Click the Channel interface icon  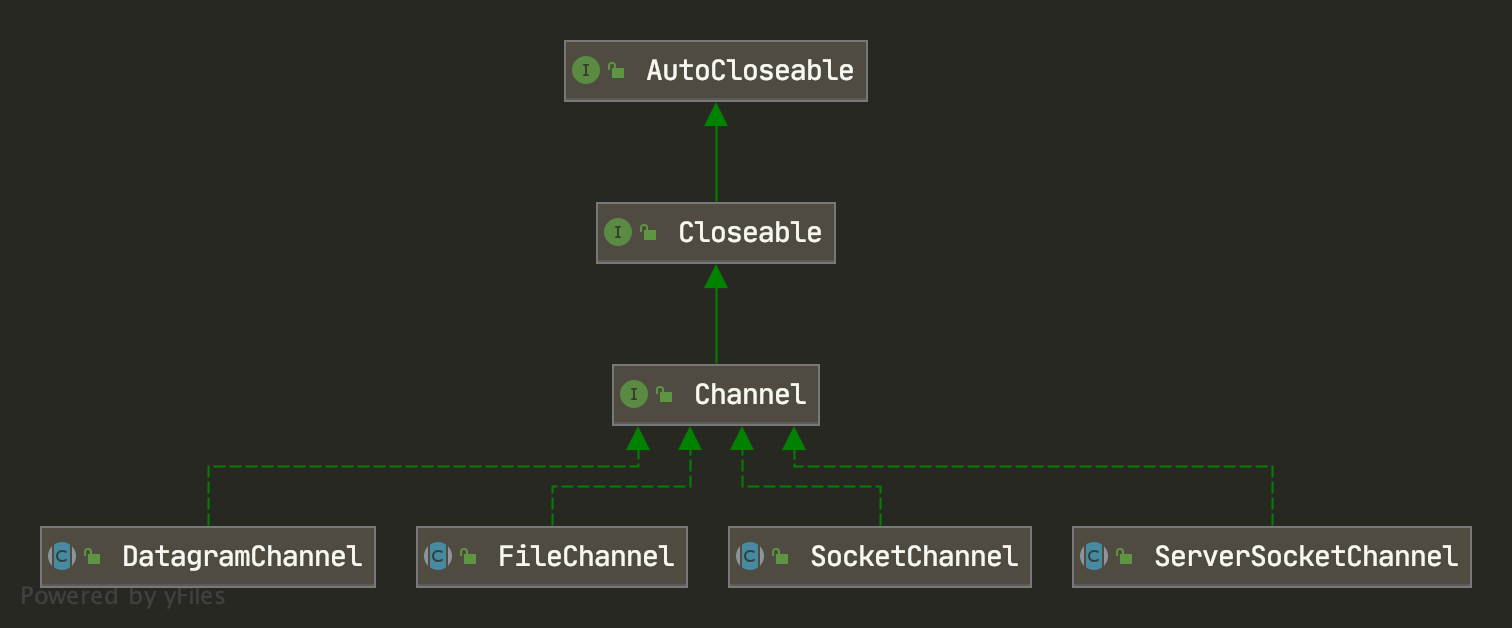click(x=633, y=395)
